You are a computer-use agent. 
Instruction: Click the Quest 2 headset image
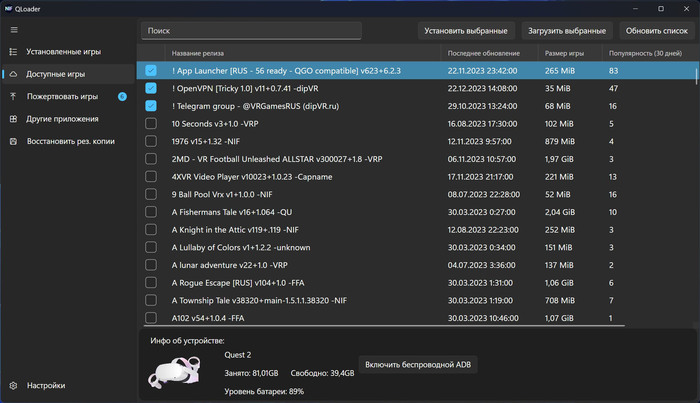coord(173,372)
